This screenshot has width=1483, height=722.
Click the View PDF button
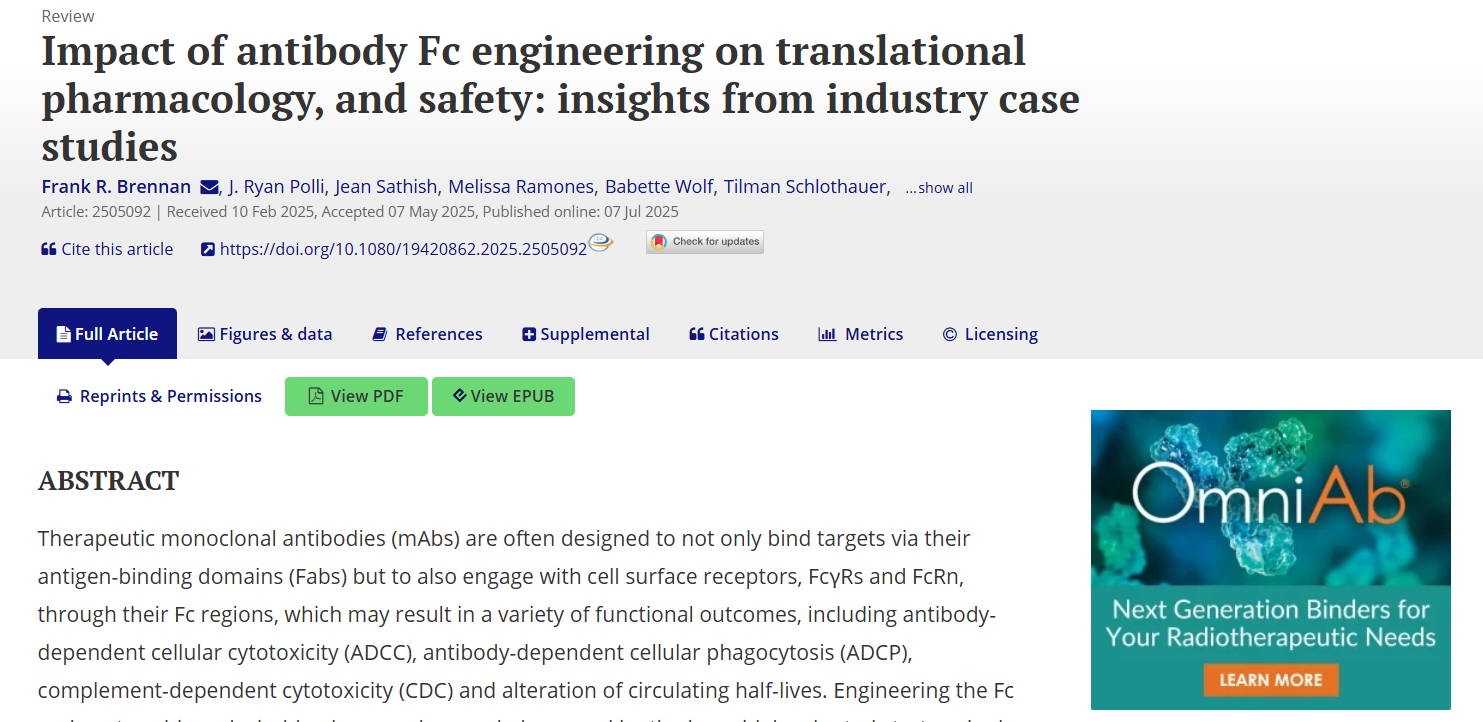(356, 396)
